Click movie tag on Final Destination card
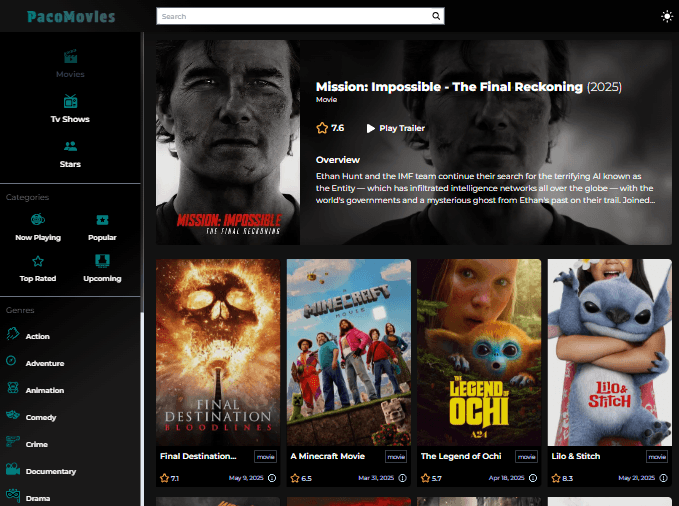The height and width of the screenshot is (506, 679). tap(265, 457)
